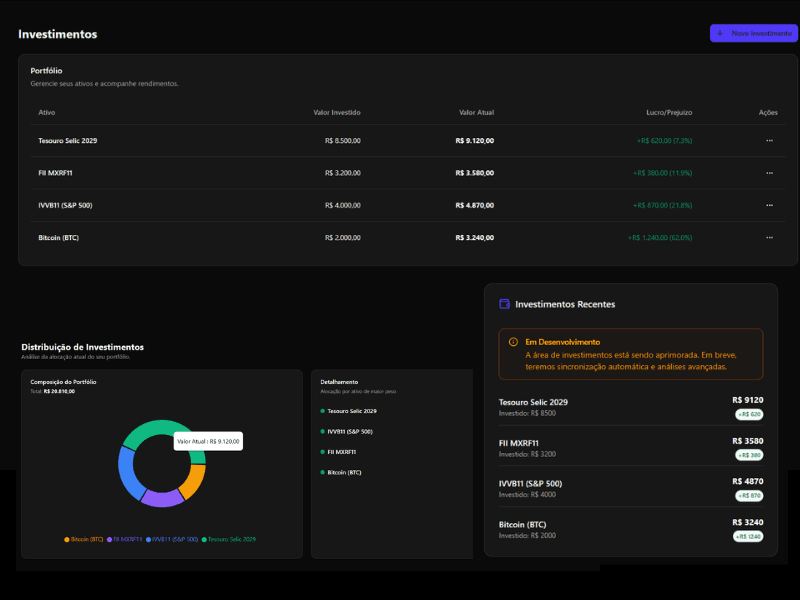800x600 pixels.
Task: Click the green dot beside Tesouro Selic 2029 in Detalhamento
Action: [x=323, y=411]
